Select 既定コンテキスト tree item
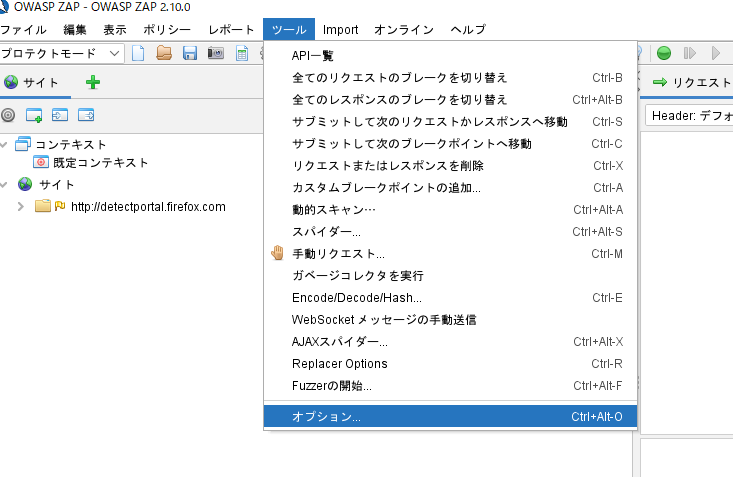Screen dimensions: 733x477 point(101,162)
